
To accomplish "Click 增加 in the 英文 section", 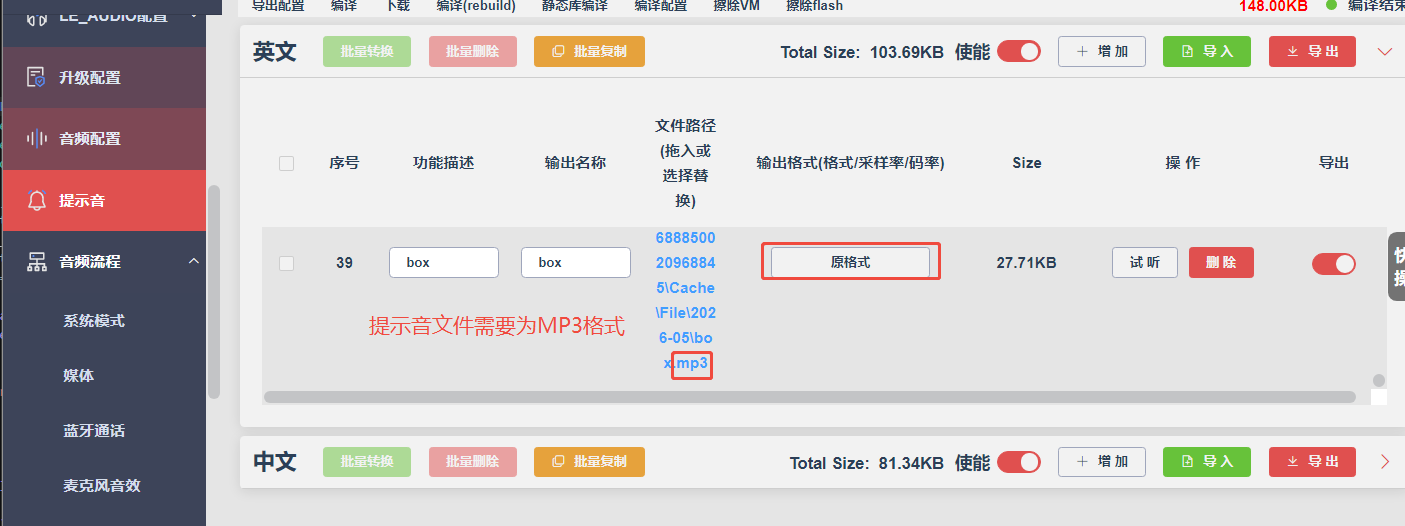I will tap(1102, 51).
